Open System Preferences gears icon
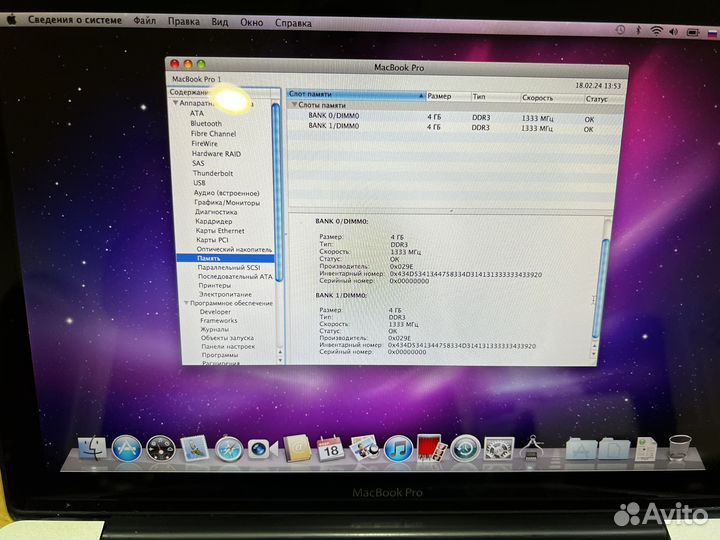Image resolution: width=720 pixels, height=540 pixels. [x=498, y=449]
